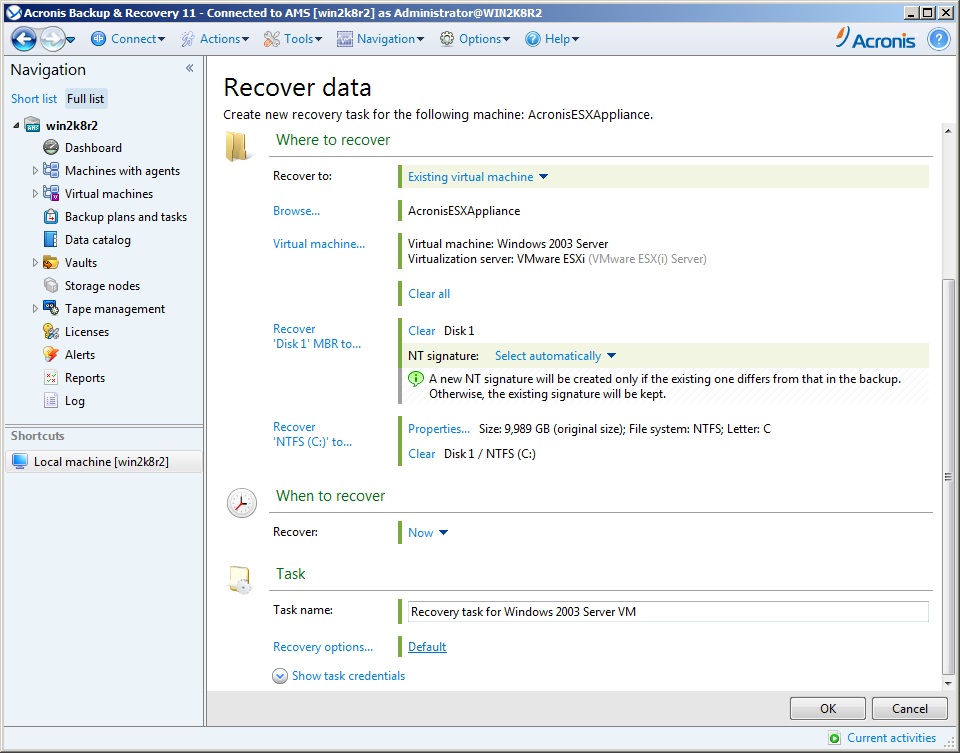Click Recover 'NTFS (C:)' to... link
Viewport: 960px width, 753px height.
(x=312, y=434)
